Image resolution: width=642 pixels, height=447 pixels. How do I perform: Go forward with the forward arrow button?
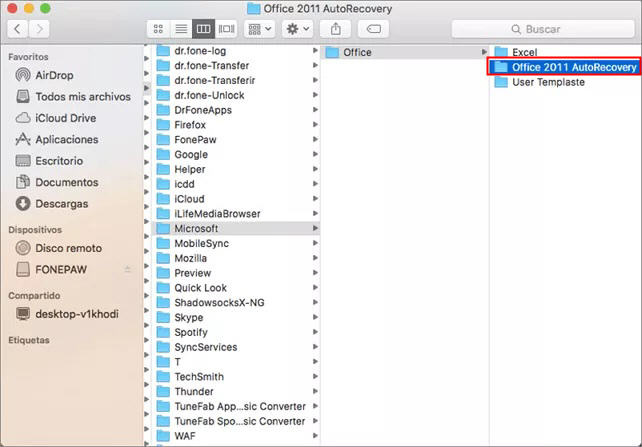click(40, 29)
